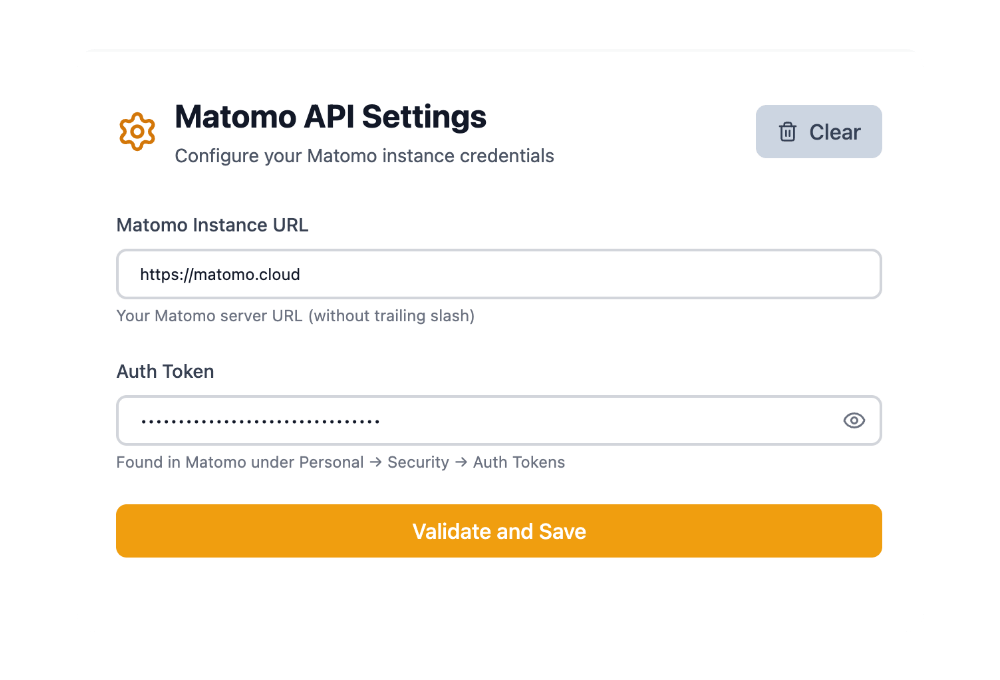Image resolution: width=1000 pixels, height=680 pixels.
Task: Select the Matomo gear logo beside the heading
Action: (x=137, y=131)
